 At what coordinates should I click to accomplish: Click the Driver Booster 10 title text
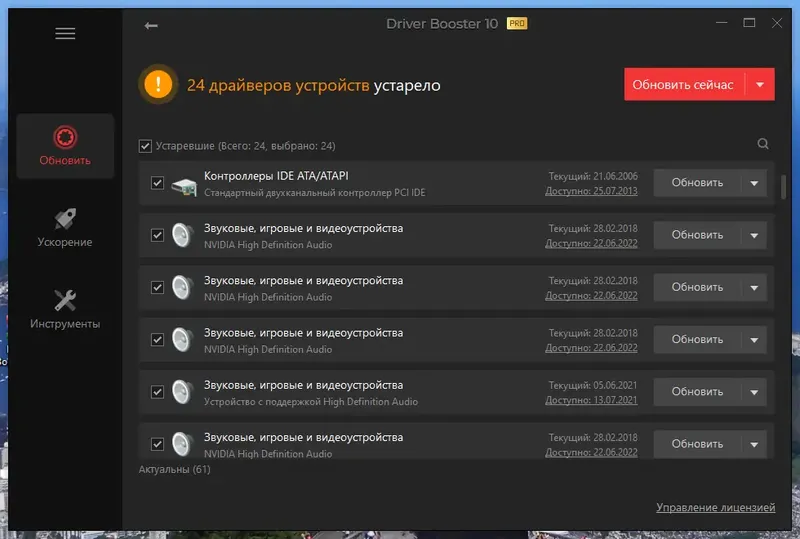(x=442, y=24)
